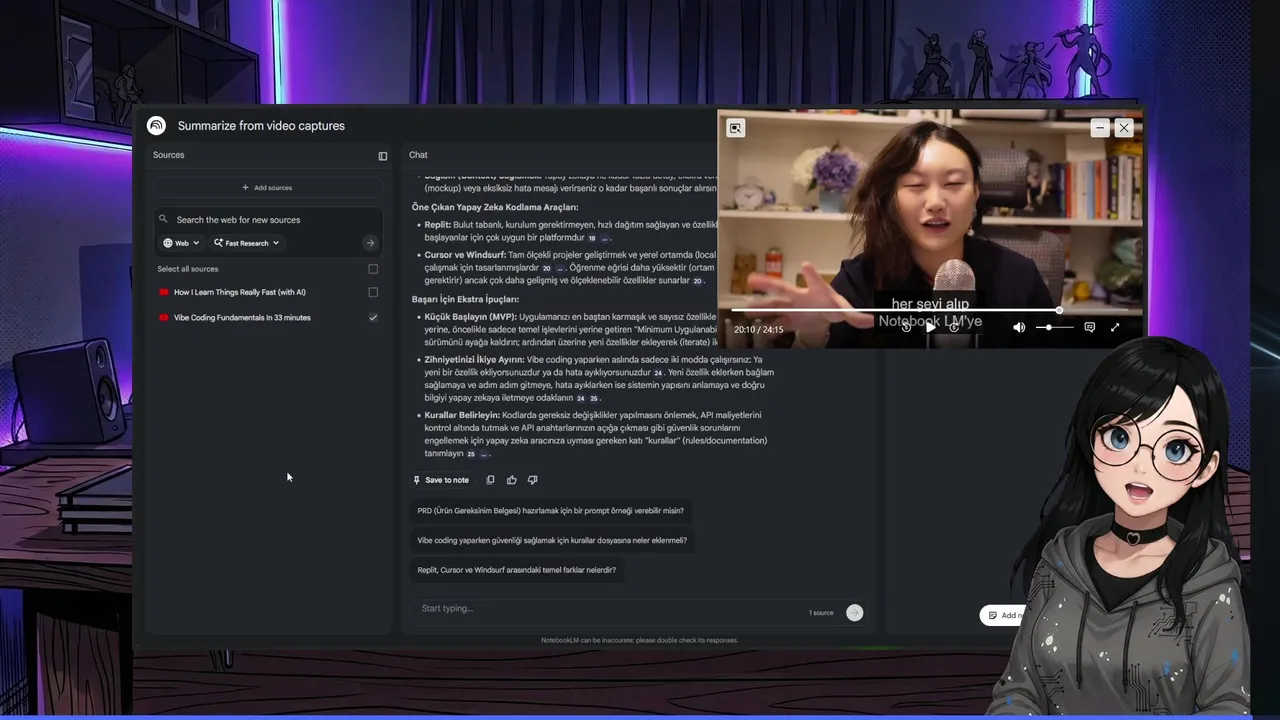
Task: Click the return-to-tab icon in the video overlay
Action: pos(736,128)
